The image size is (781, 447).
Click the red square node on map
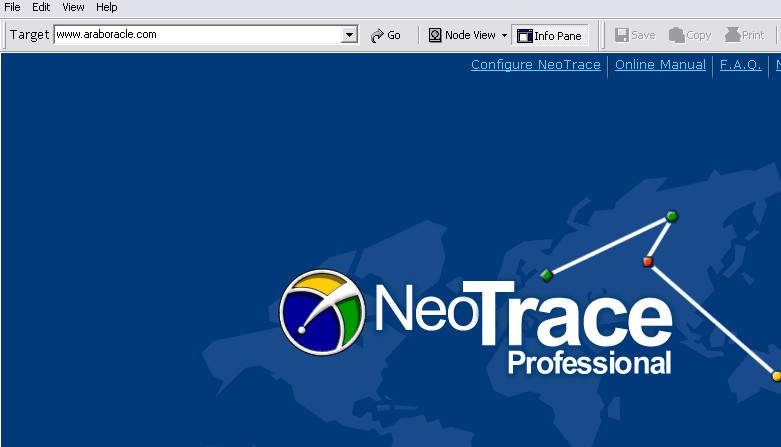647,262
